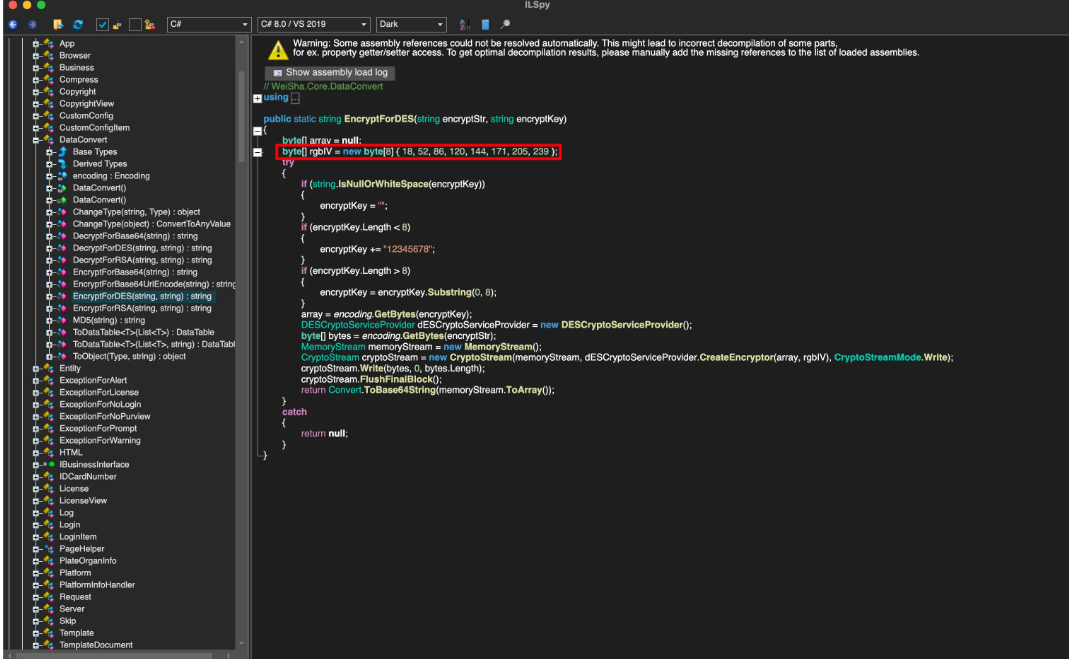Click Show assembly load log button
This screenshot has width=1069, height=659.
pyautogui.click(x=330, y=73)
